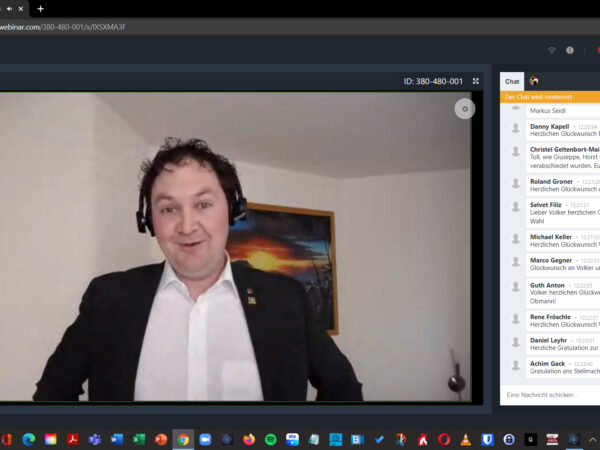The height and width of the screenshot is (450, 600).
Task: Open the Sky app taskbar icon
Action: (x=292, y=439)
